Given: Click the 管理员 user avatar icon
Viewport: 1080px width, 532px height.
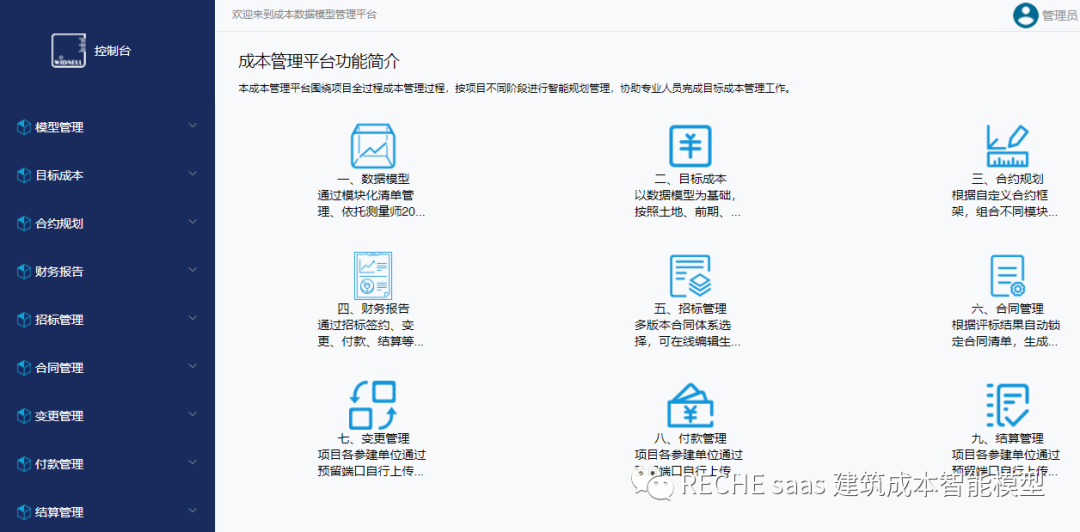Looking at the screenshot, I should point(1025,15).
